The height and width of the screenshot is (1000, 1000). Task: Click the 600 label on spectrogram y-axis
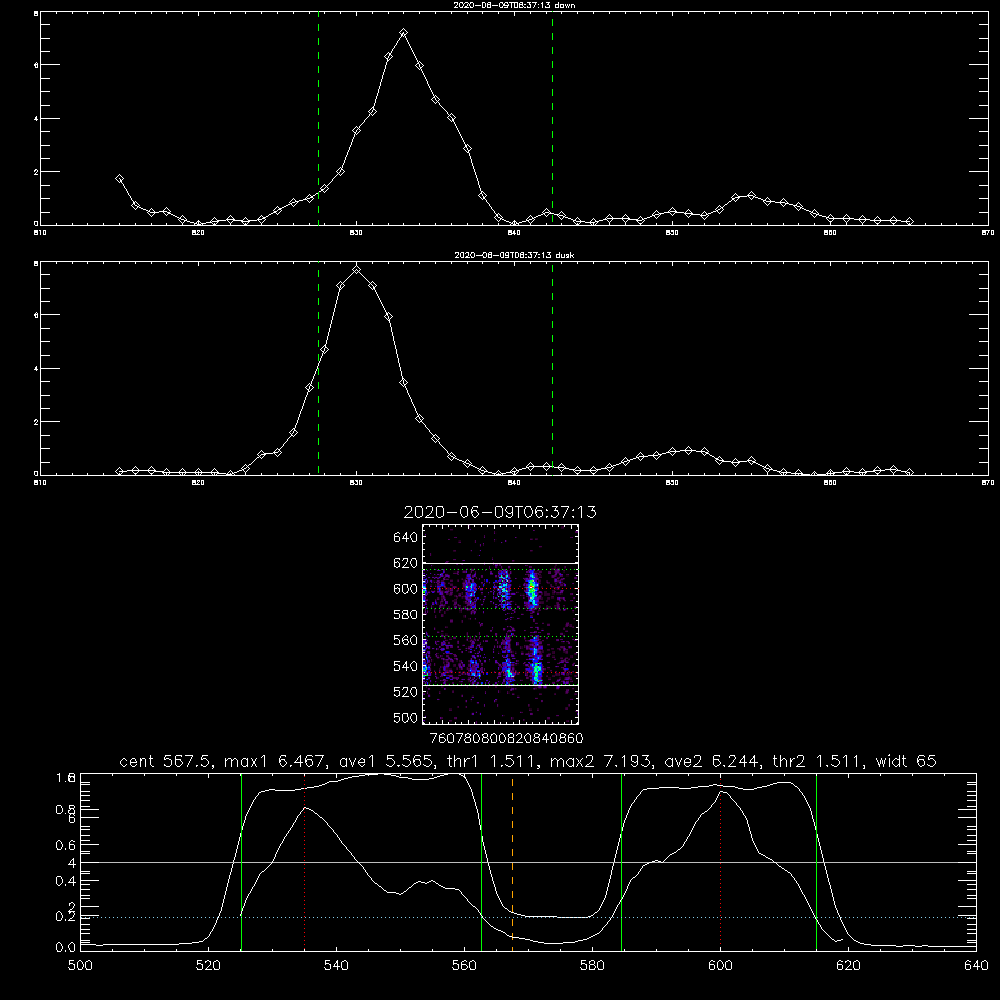click(x=406, y=589)
